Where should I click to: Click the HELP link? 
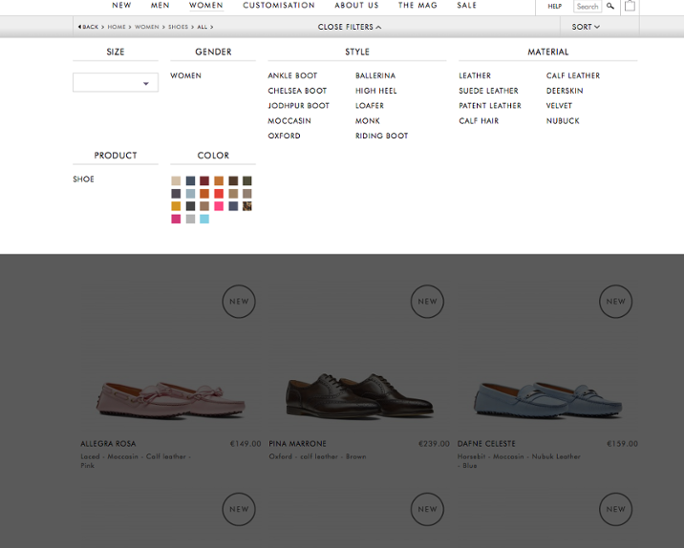[x=554, y=6]
